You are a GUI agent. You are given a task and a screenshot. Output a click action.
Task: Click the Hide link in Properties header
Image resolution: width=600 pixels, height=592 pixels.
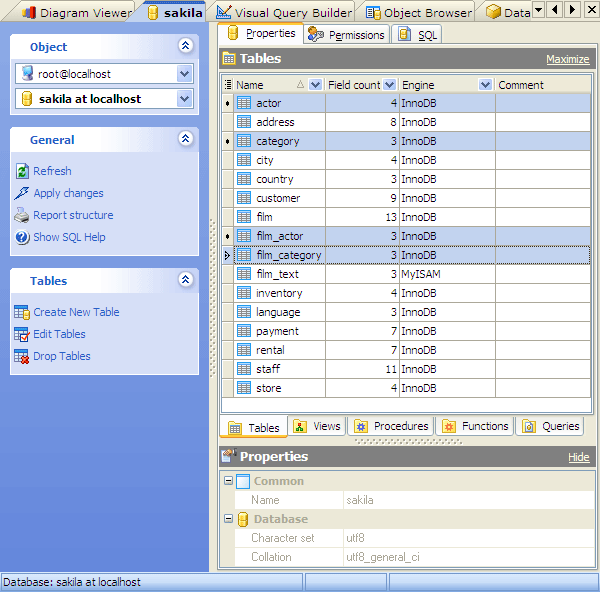[579, 457]
